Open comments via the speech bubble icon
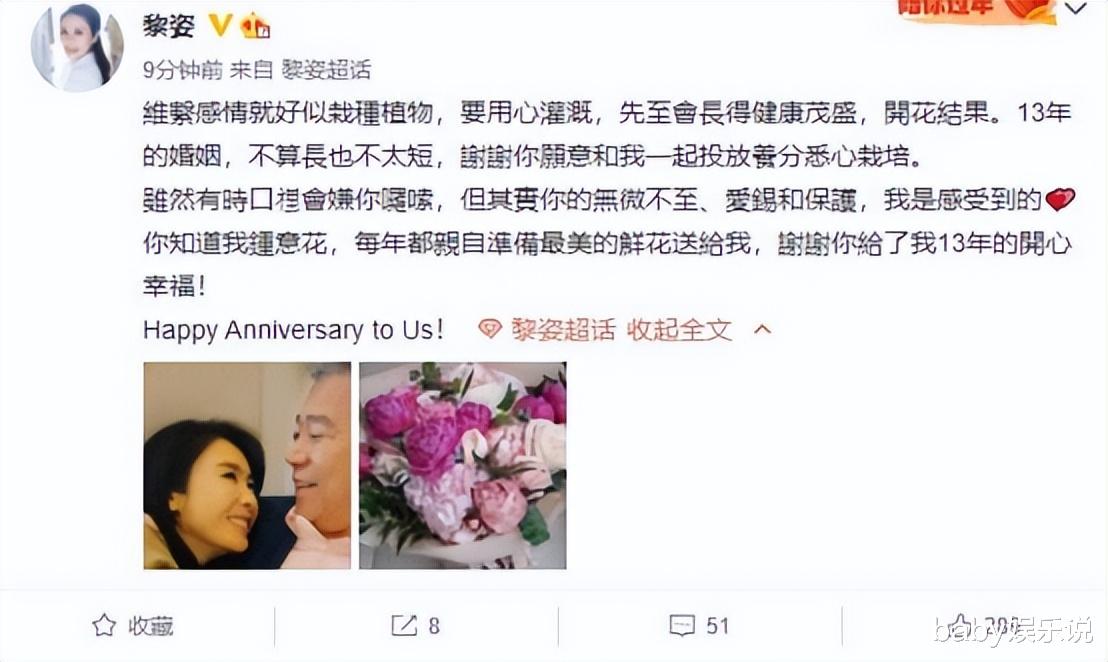1108x662 pixels. [x=682, y=625]
